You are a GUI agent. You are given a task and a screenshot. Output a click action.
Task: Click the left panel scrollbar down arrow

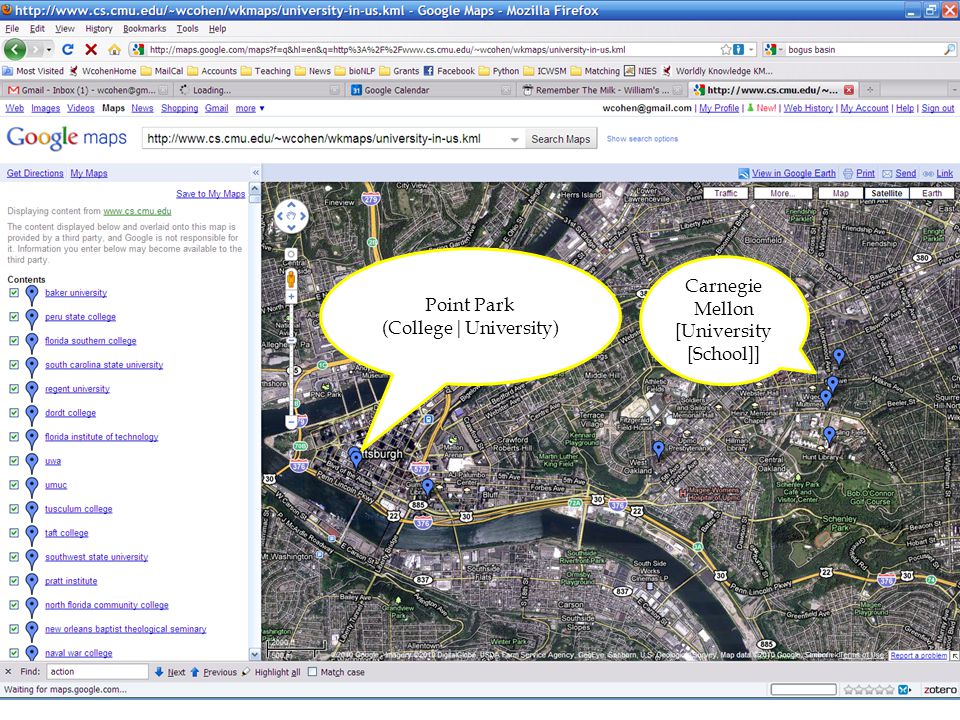click(x=255, y=654)
